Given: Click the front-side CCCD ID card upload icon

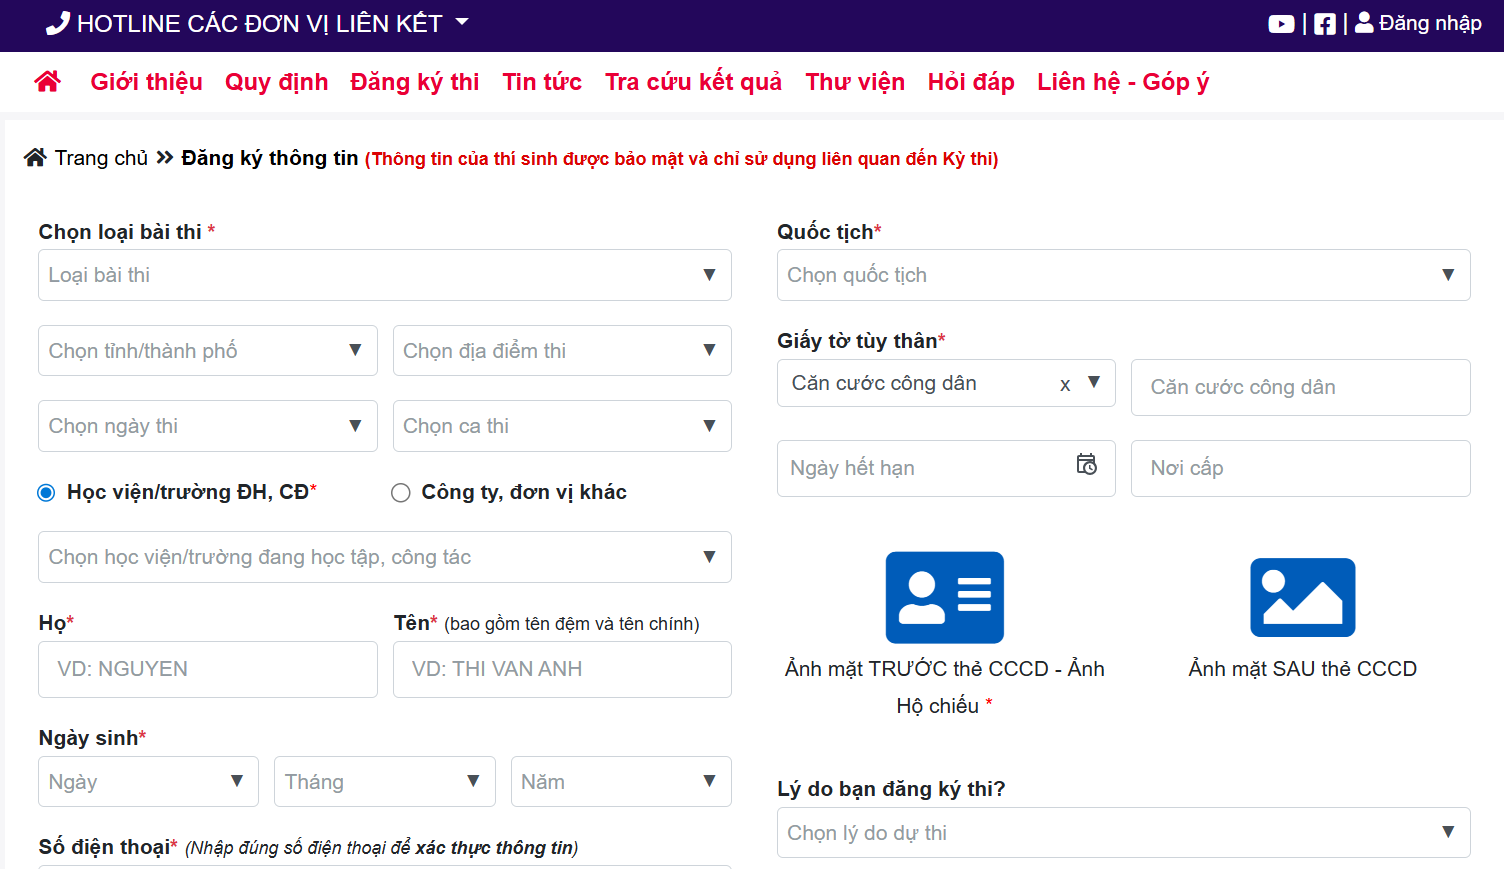Looking at the screenshot, I should point(944,597).
